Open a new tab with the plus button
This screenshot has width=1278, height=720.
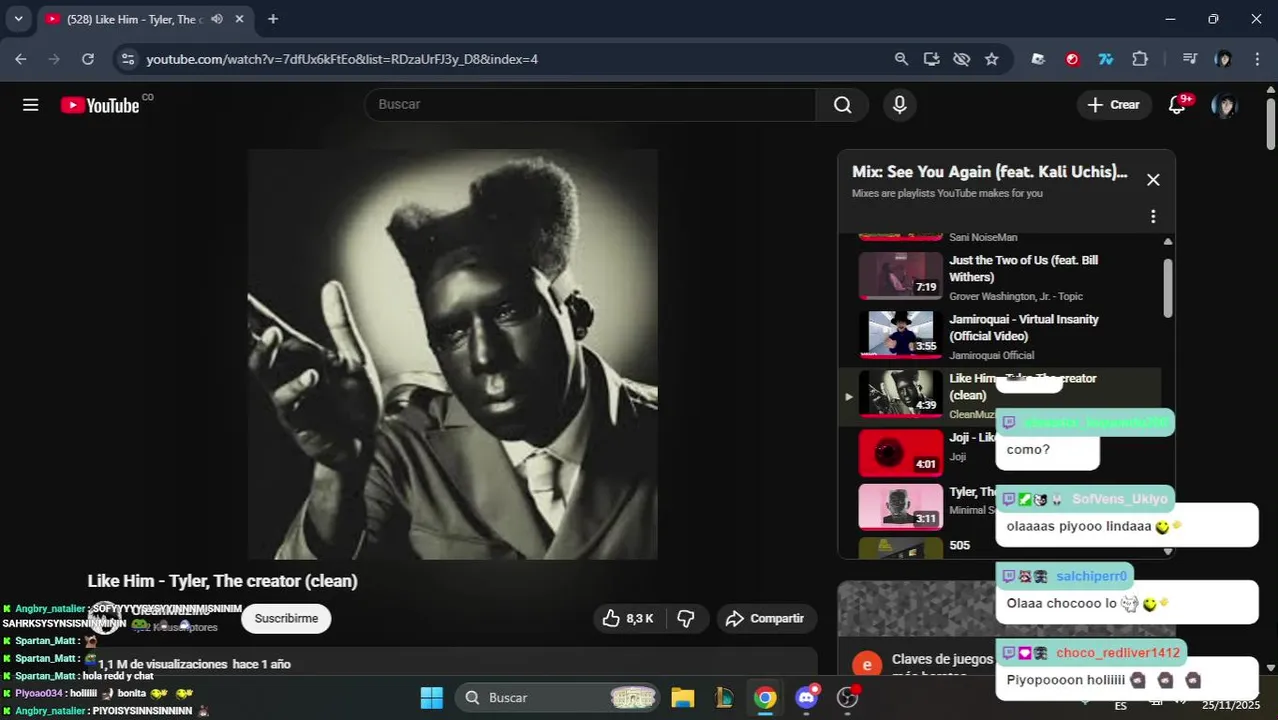273,19
